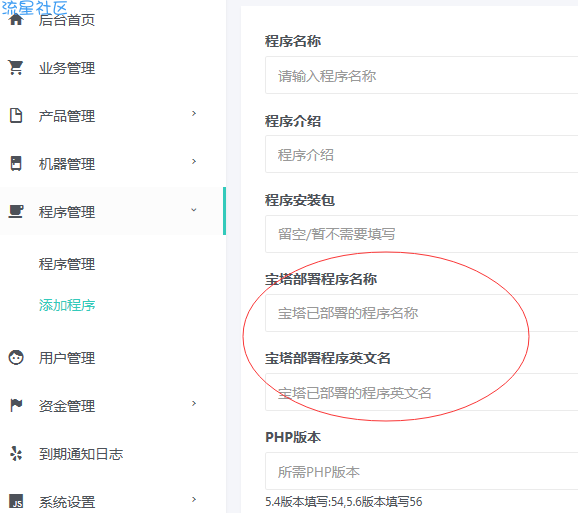Click the shopping cart icon for 业务管理
The width and height of the screenshot is (578, 513).
(x=16, y=68)
